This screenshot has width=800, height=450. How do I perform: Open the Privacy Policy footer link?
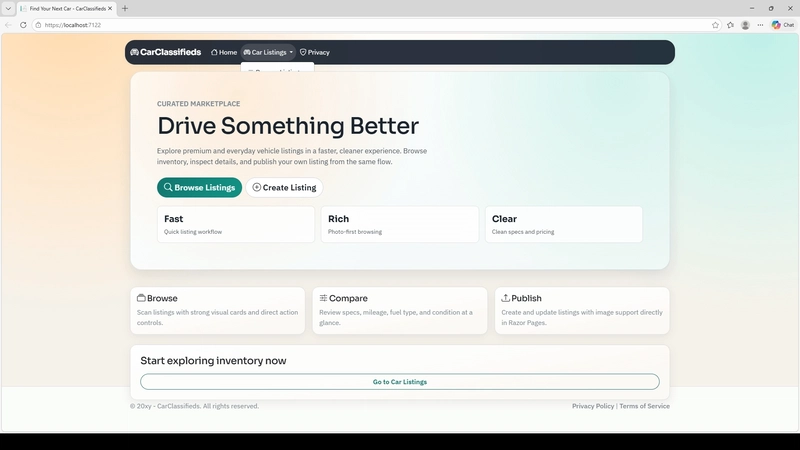pyautogui.click(x=593, y=406)
